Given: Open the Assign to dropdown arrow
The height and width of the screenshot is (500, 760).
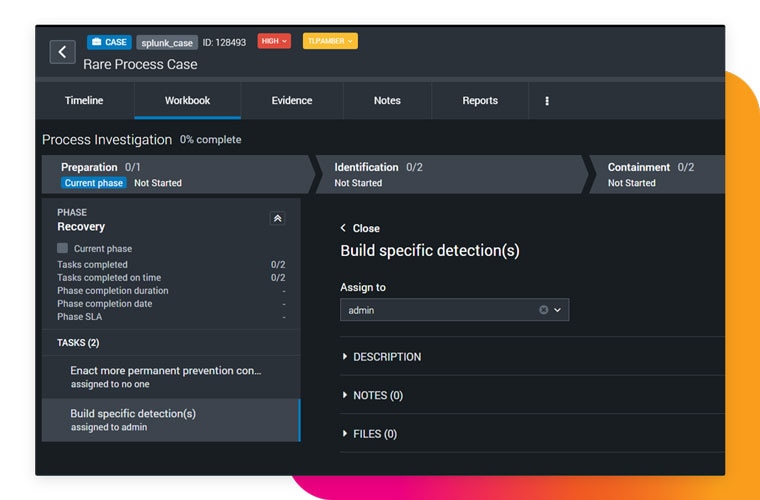Looking at the screenshot, I should (x=557, y=310).
